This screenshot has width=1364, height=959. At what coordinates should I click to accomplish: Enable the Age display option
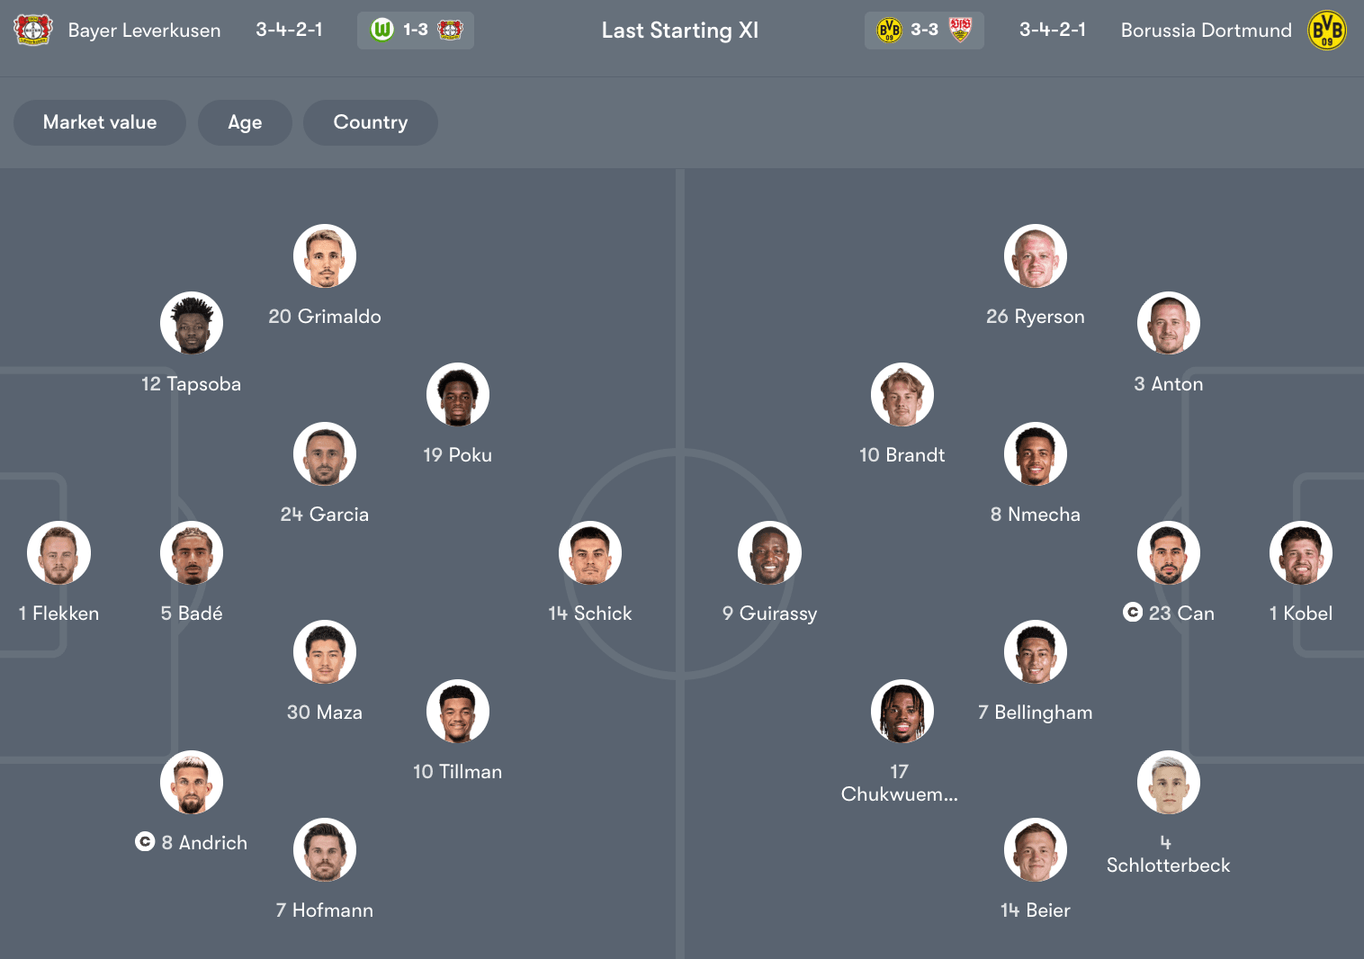tap(244, 122)
